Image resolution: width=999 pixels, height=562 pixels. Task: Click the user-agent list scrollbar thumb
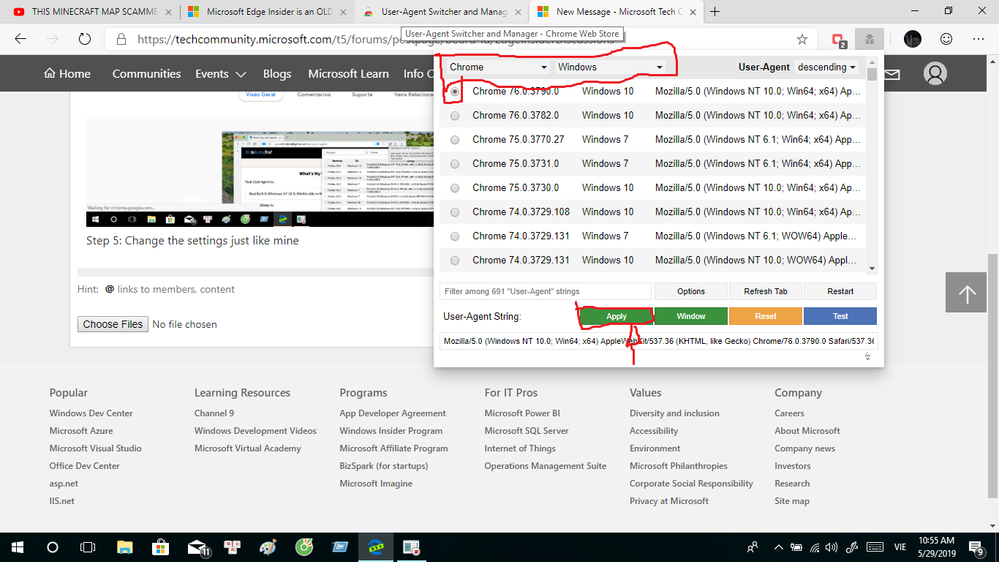point(872,75)
